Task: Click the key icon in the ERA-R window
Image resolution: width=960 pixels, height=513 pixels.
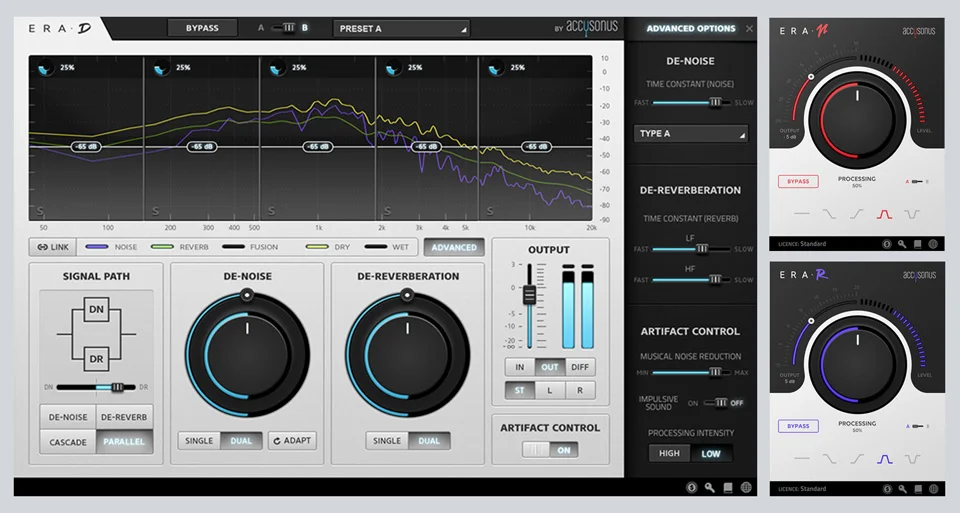Action: point(902,489)
